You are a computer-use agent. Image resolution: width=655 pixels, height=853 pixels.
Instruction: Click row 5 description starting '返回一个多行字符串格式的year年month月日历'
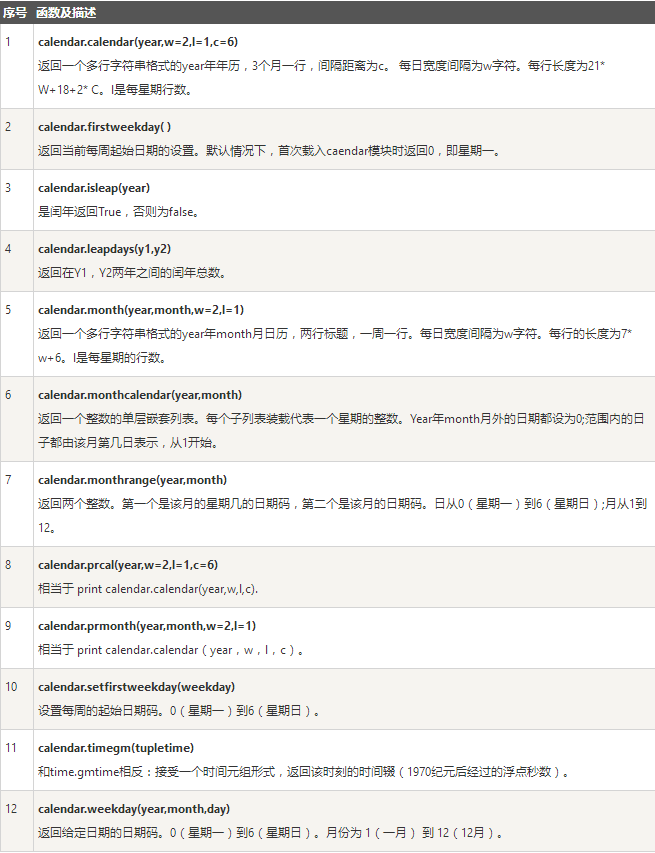[x=335, y=345]
